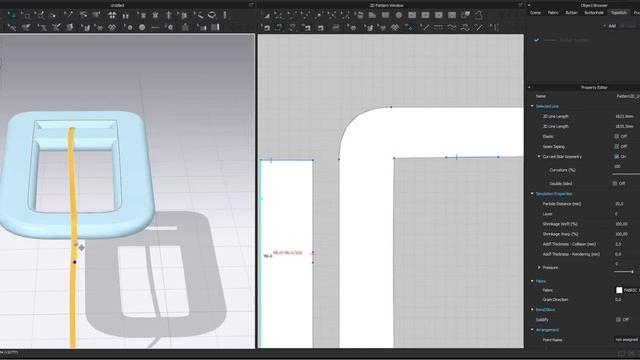
Task: Open the Point Name dropdown
Action: 627,340
